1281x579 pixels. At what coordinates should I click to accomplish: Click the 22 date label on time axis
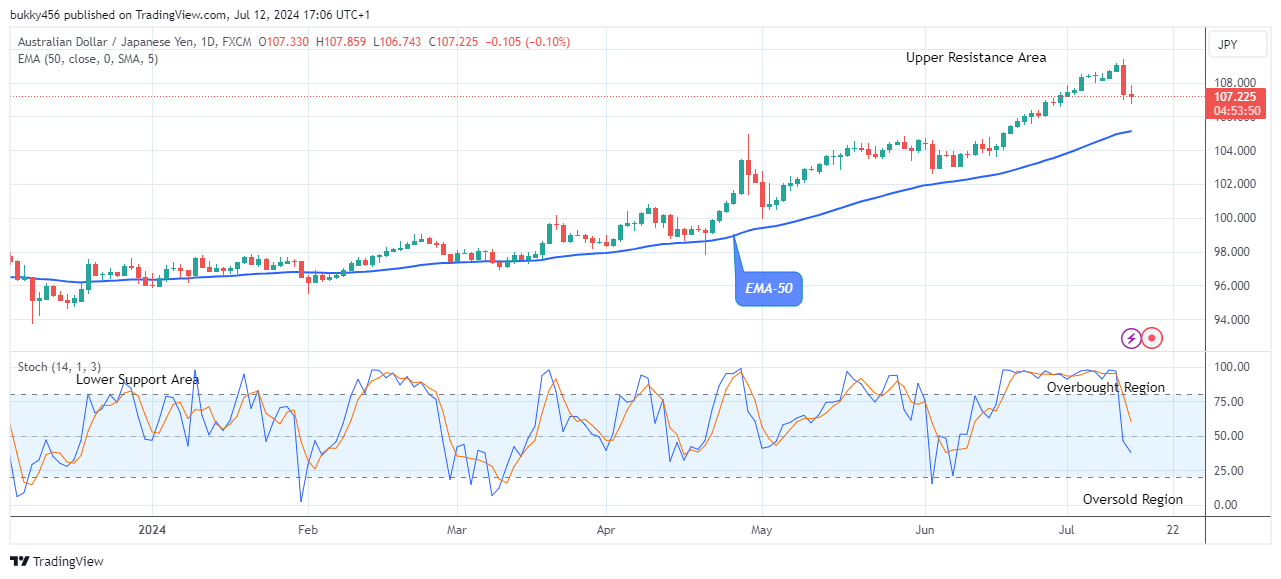[x=1172, y=529]
